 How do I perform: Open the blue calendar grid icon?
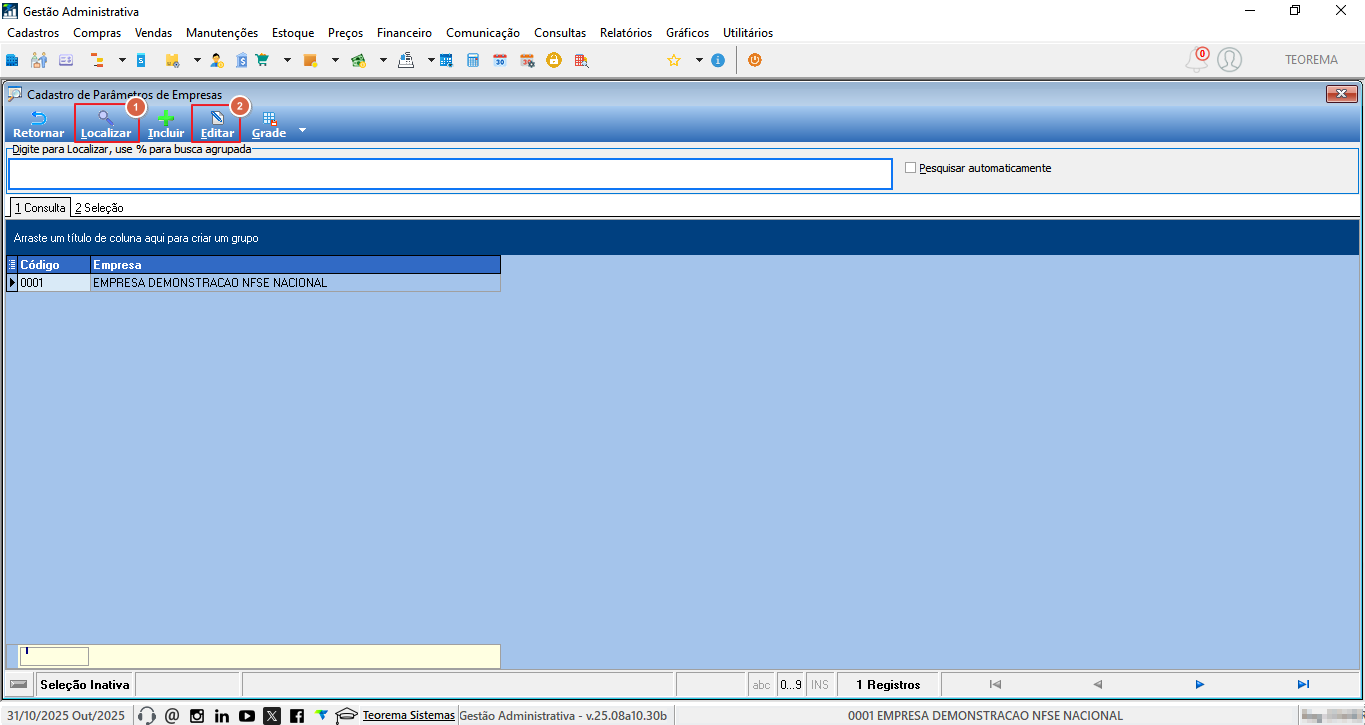[x=446, y=60]
